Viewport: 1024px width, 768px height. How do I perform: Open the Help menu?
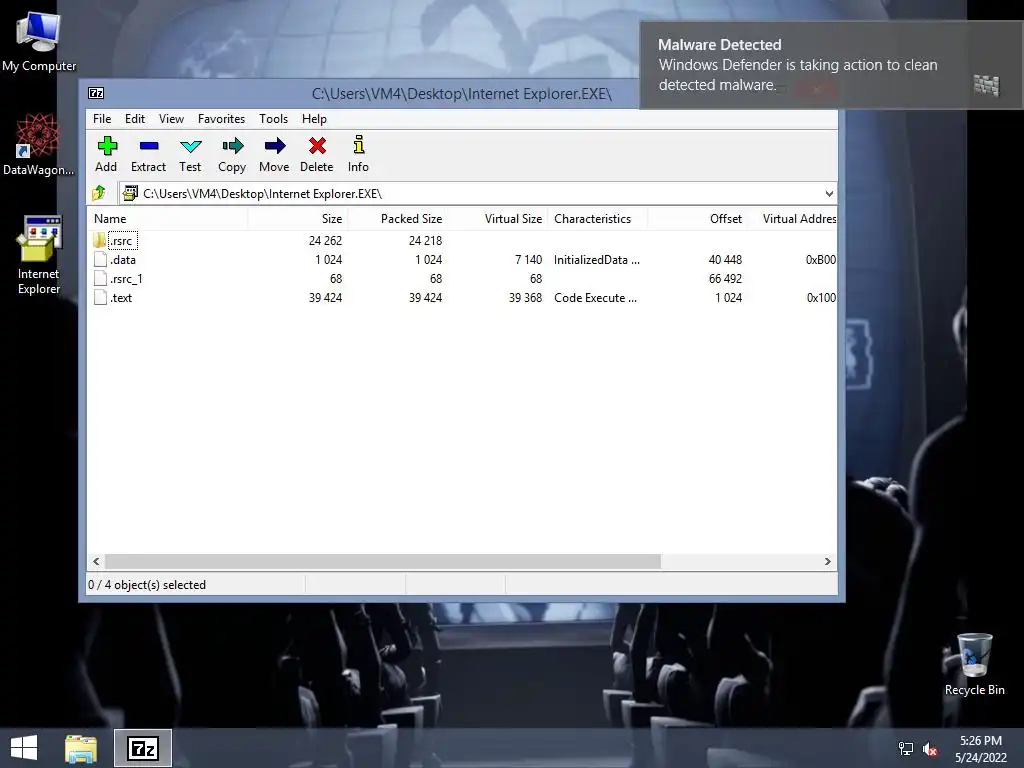(314, 119)
